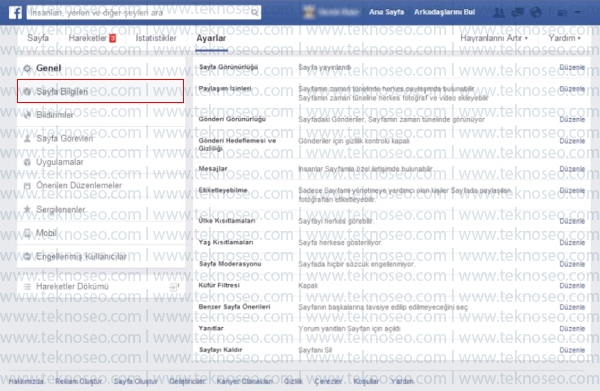Viewport: 600px width, 391px height.
Task: Switch to the Hareketler tab
Action: click(x=88, y=38)
